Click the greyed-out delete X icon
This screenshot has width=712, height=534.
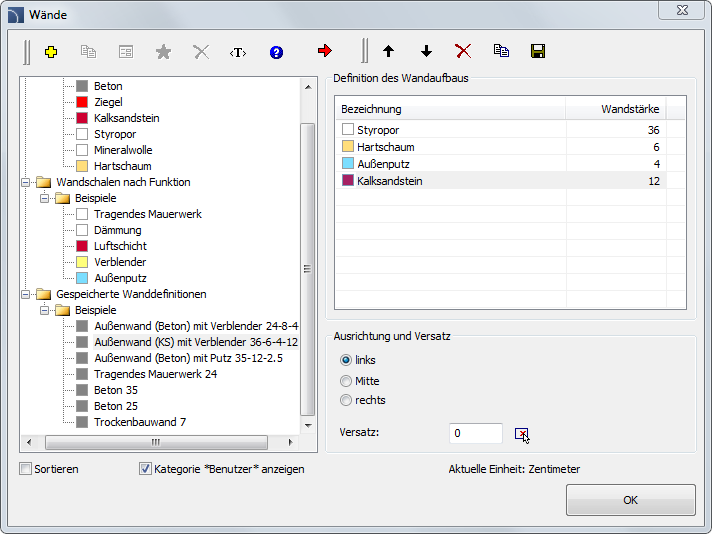201,52
